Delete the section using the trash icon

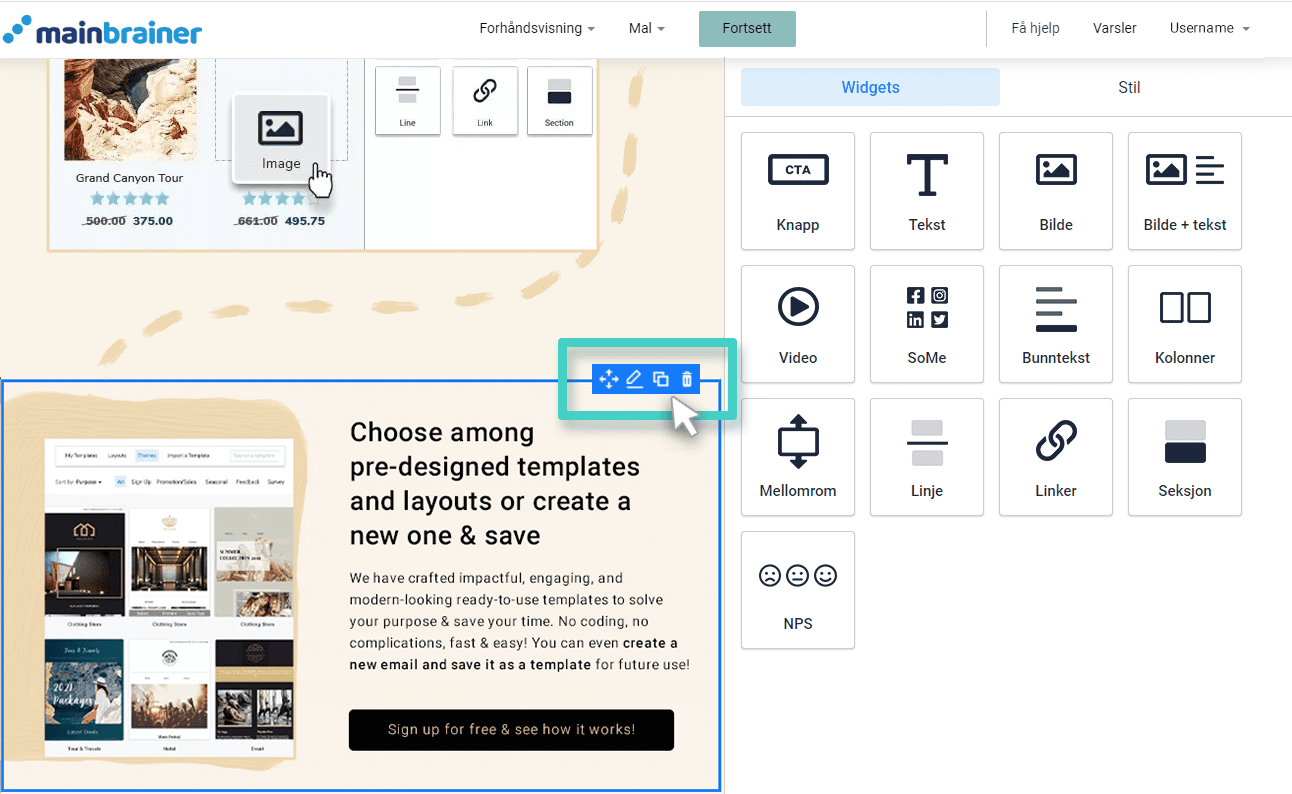(x=687, y=379)
